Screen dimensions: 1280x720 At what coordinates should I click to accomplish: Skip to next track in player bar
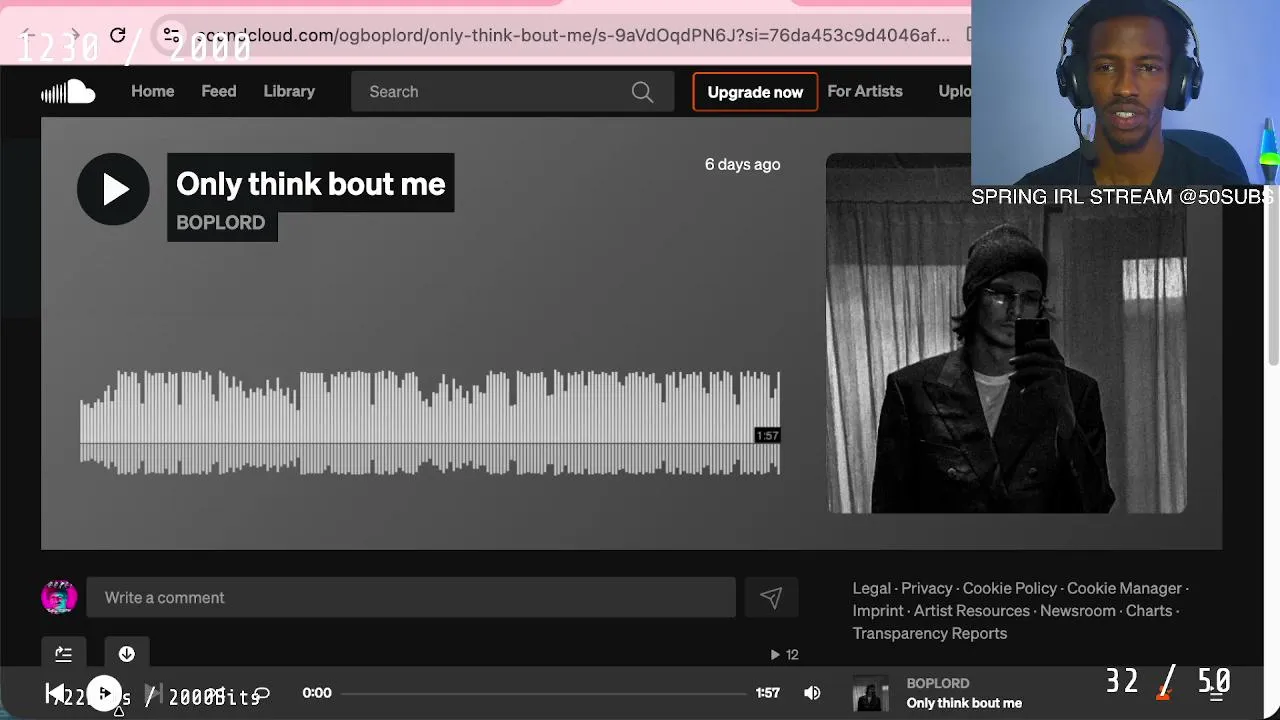pos(153,693)
